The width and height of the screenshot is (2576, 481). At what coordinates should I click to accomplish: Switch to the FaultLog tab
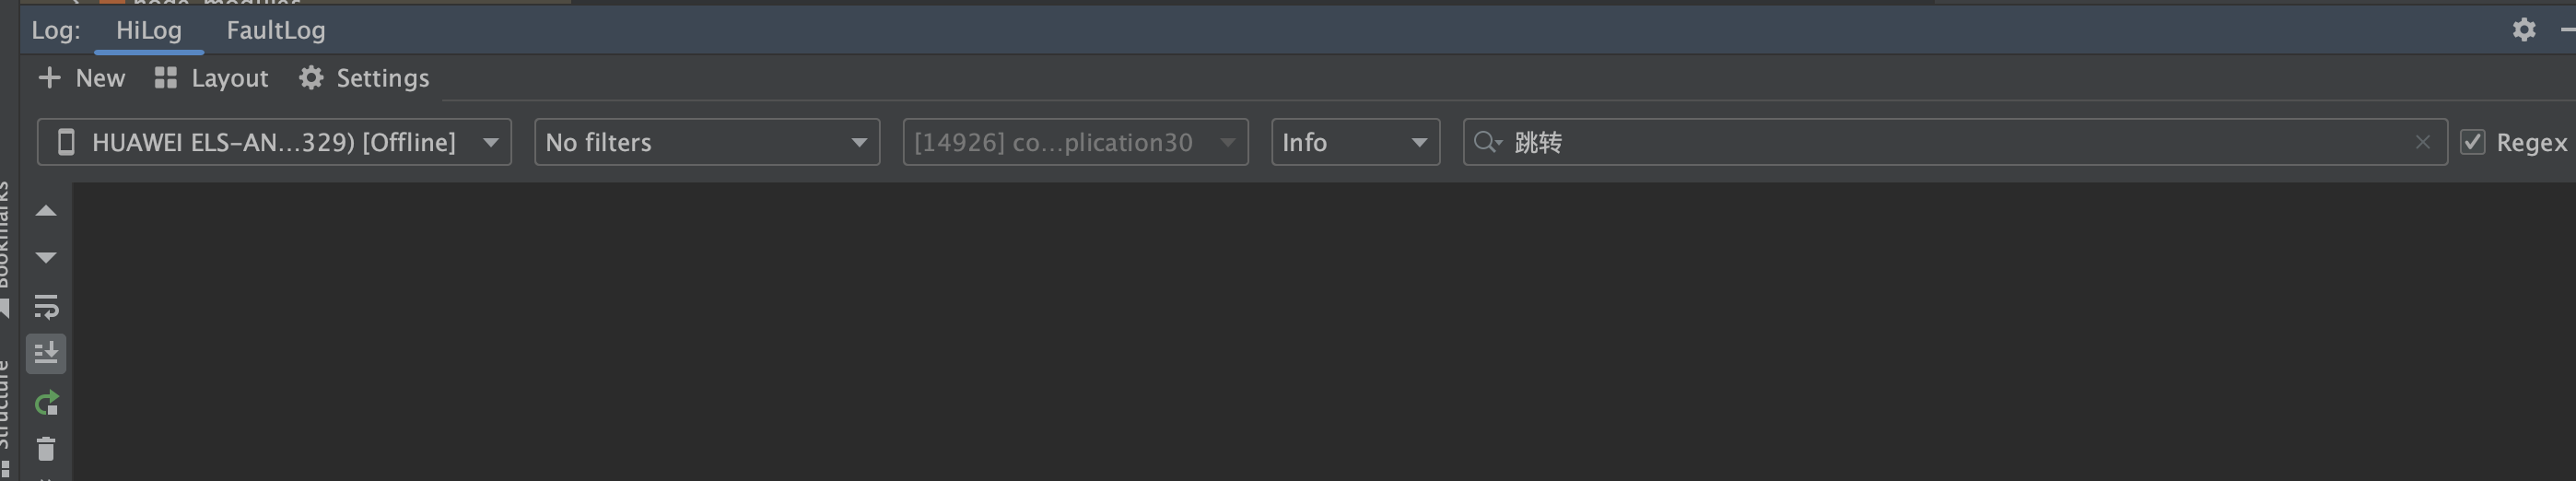[276, 30]
